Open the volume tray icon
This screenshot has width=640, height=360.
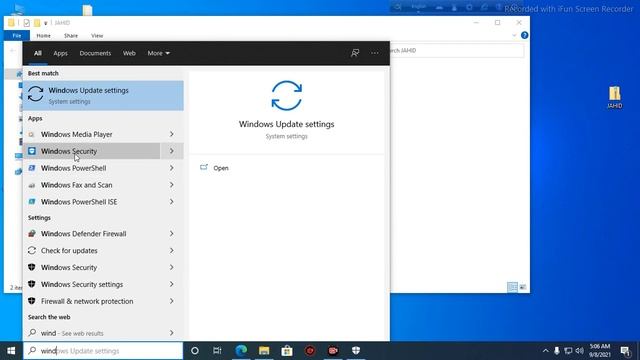pos(579,351)
